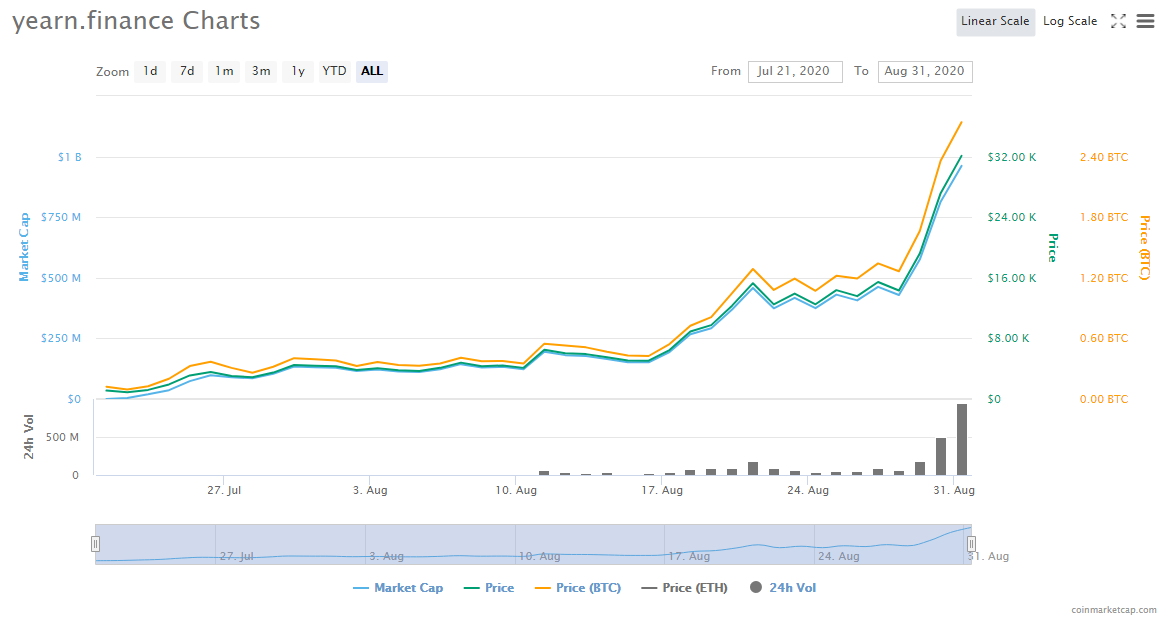Toggle 24h Vol series in legend

783,588
